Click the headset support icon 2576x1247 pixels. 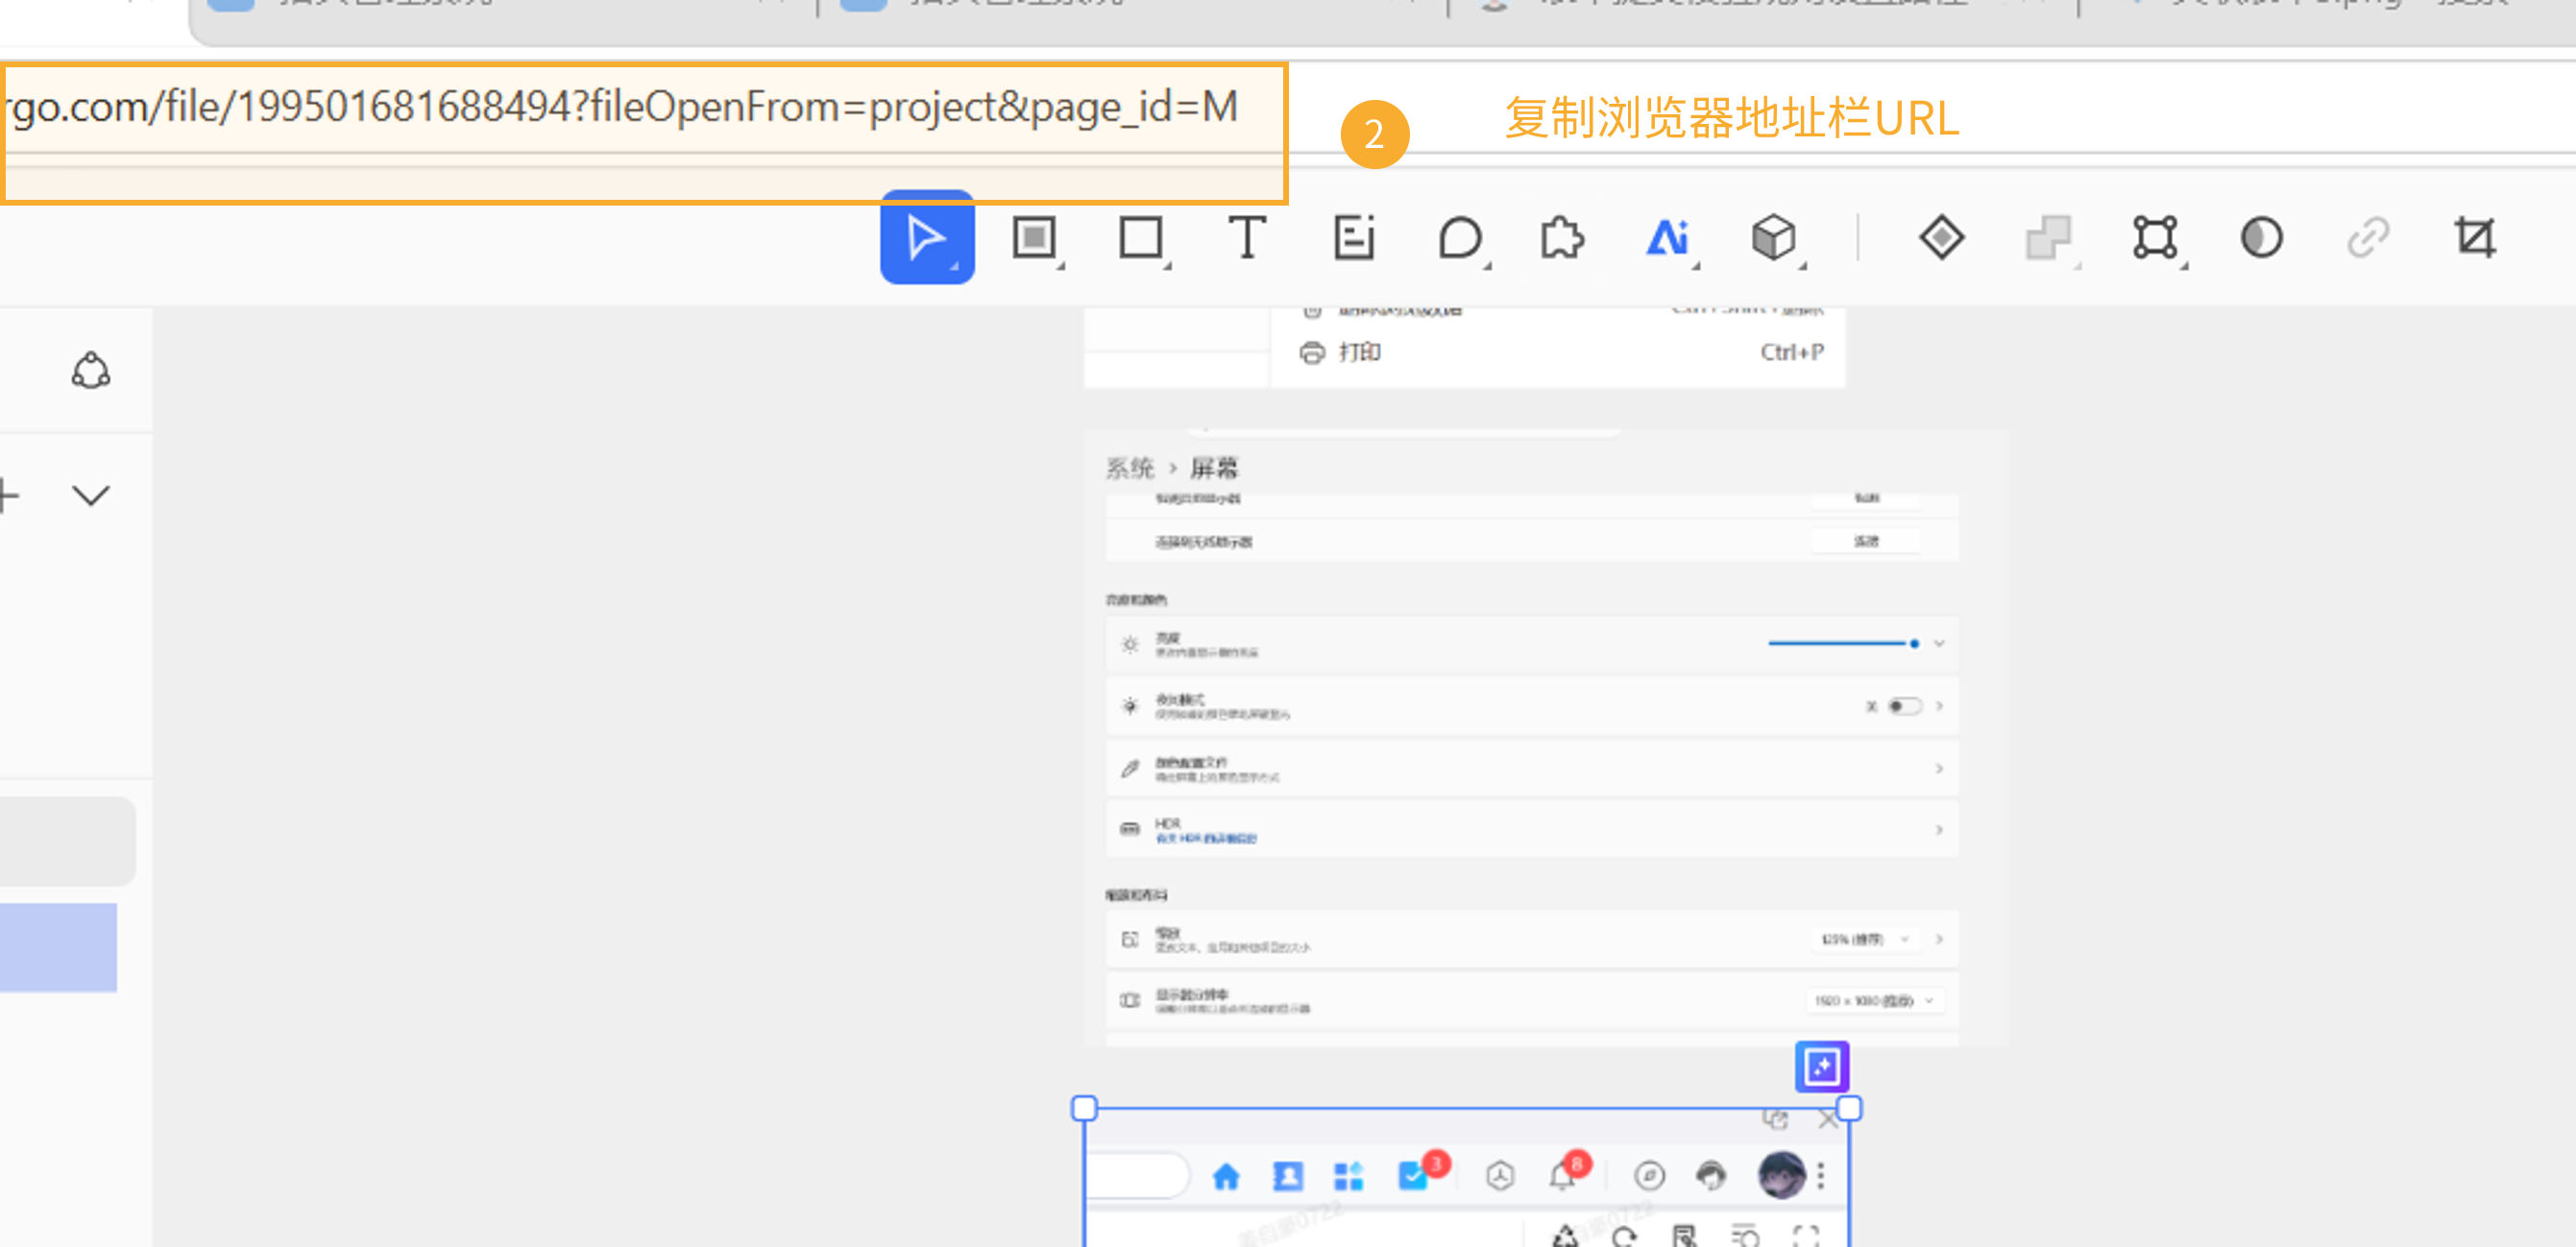click(1711, 1176)
